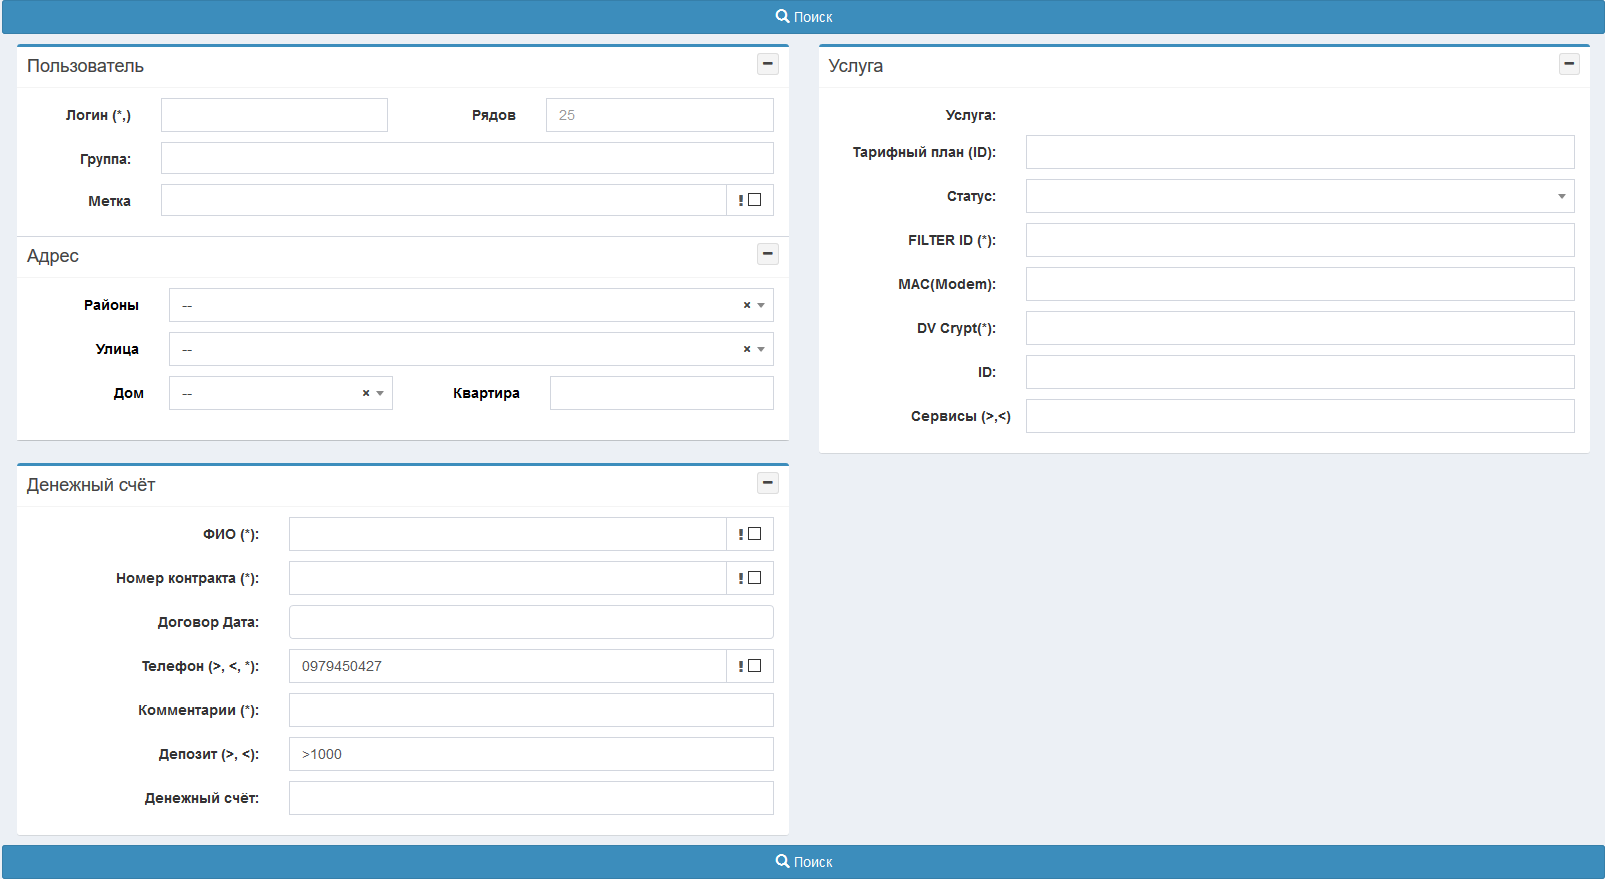Image resolution: width=1605 pixels, height=879 pixels.
Task: Tick the negation checkbox next to Метка
Action: pyautogui.click(x=755, y=200)
